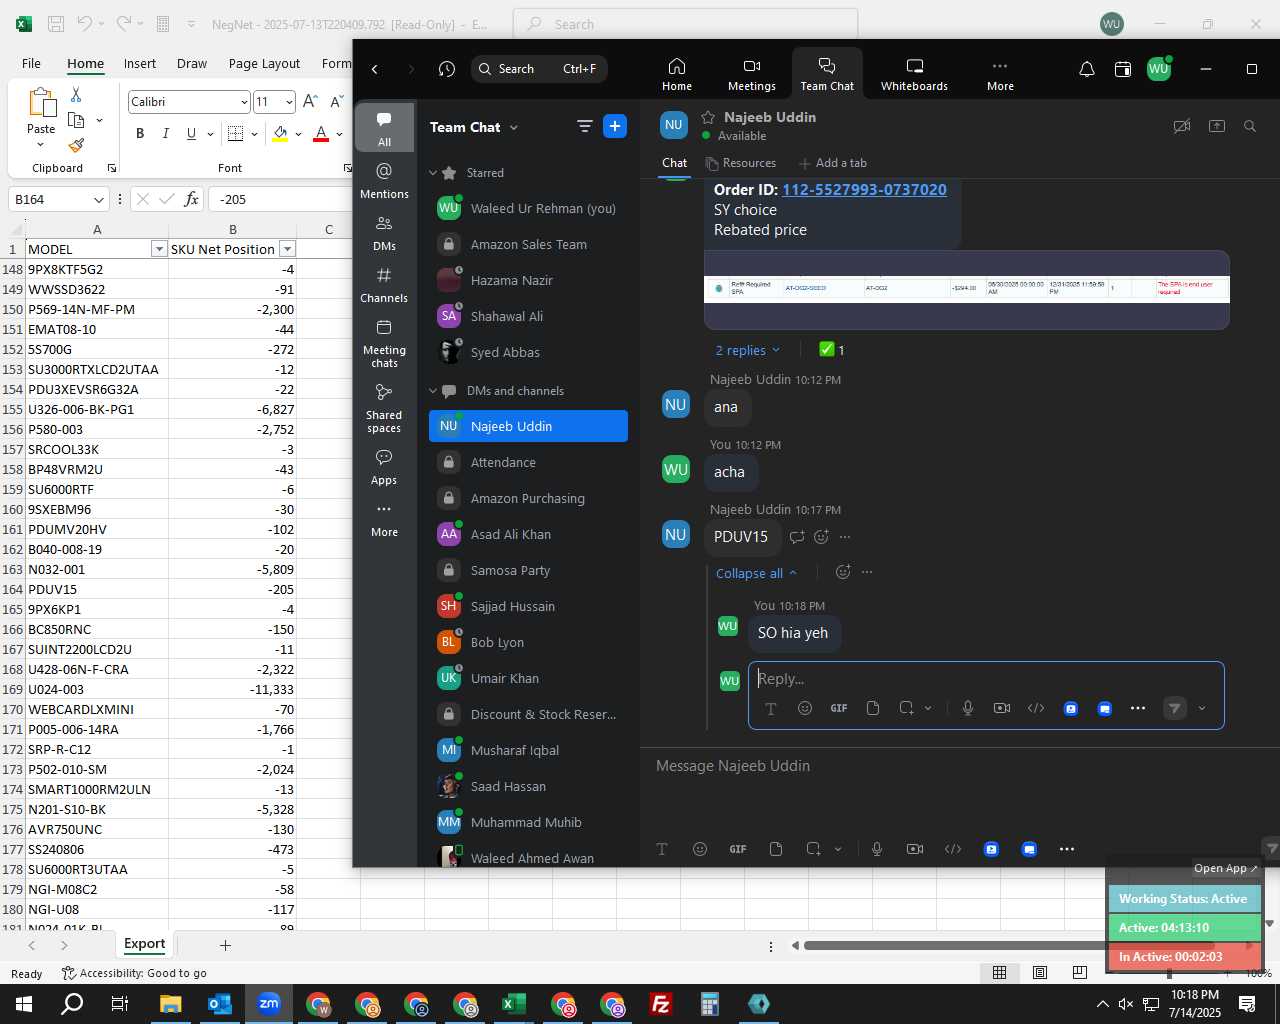The width and height of the screenshot is (1280, 1024).
Task: Click Excel Name Box showing B164
Action: [x=58, y=199]
